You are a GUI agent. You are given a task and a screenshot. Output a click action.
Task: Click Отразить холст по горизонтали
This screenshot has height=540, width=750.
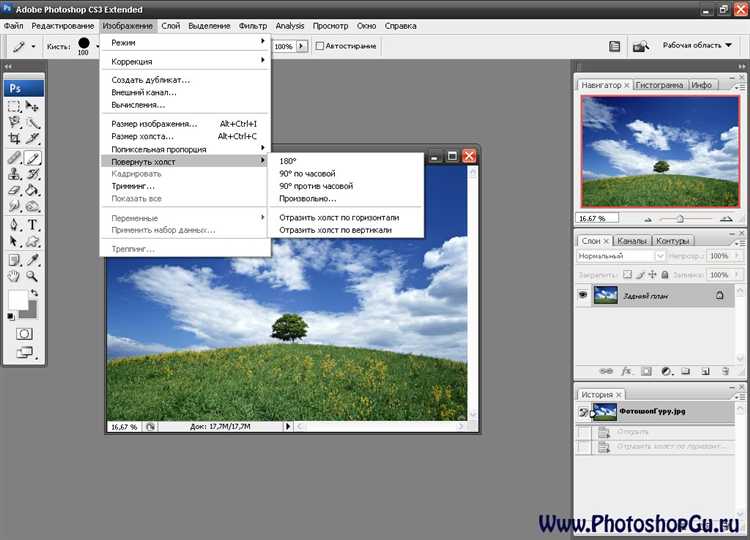tap(339, 217)
